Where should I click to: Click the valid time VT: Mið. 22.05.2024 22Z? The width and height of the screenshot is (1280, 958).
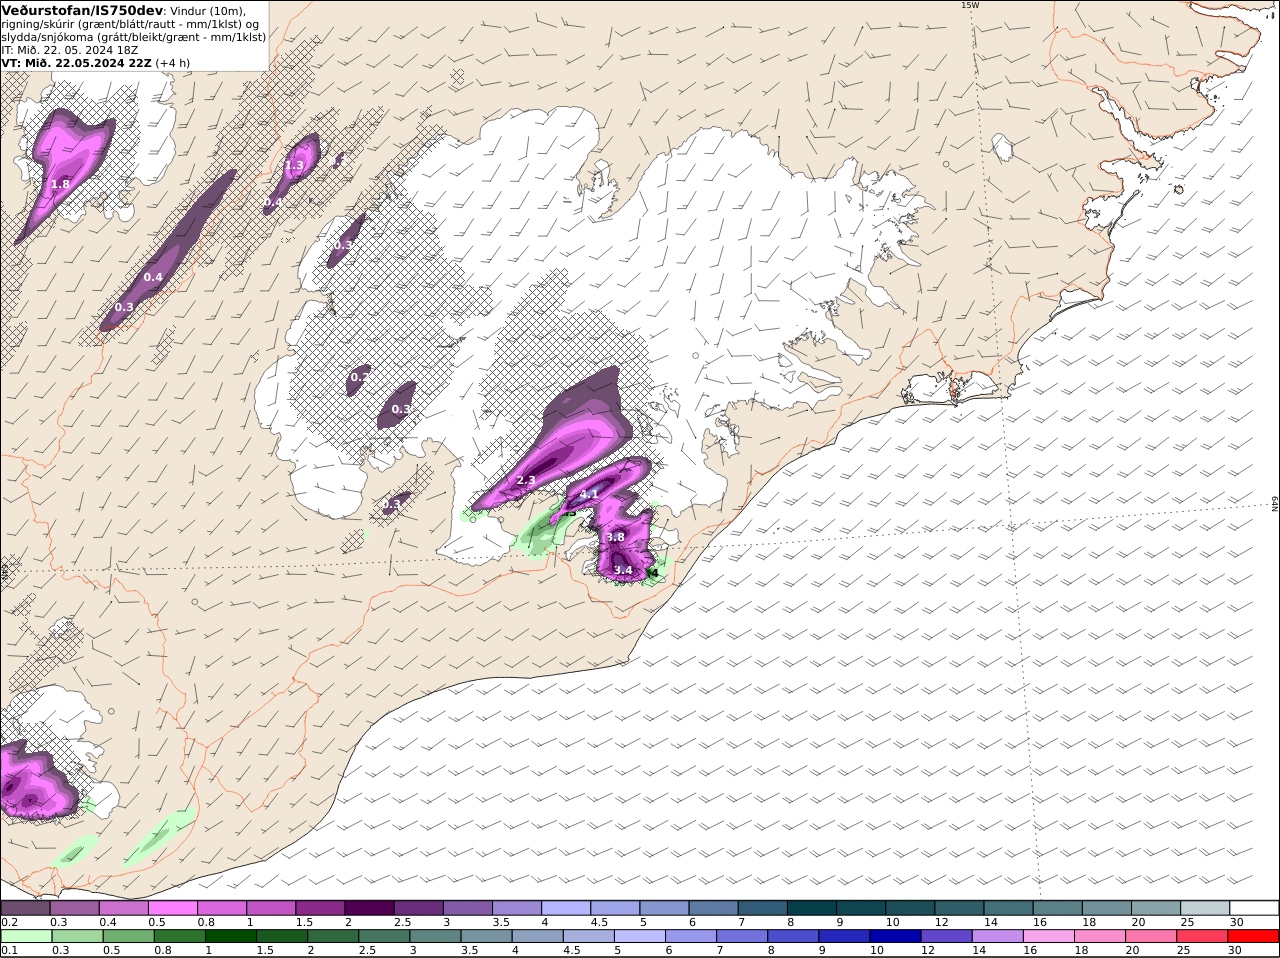coord(77,62)
